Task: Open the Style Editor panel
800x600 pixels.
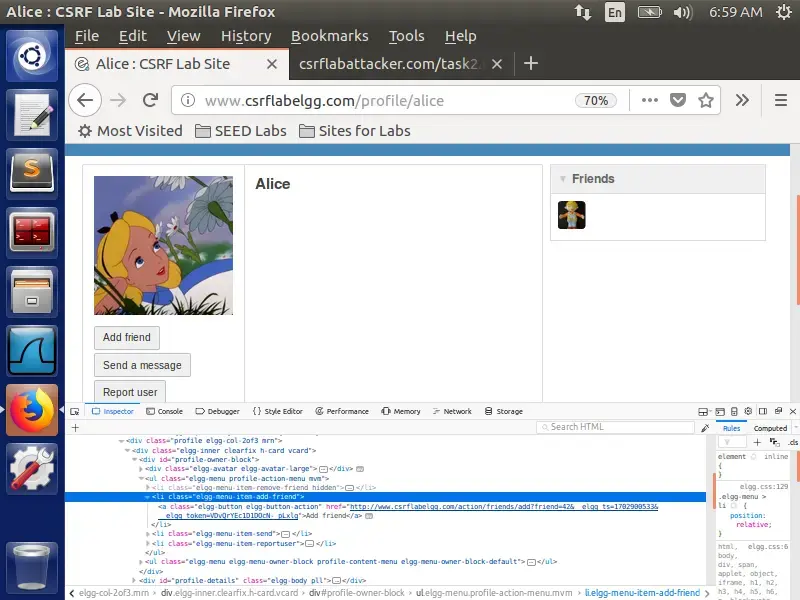Action: point(278,411)
